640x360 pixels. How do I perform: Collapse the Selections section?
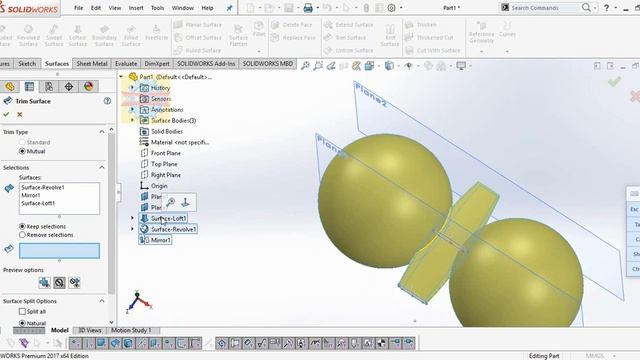tap(102, 167)
